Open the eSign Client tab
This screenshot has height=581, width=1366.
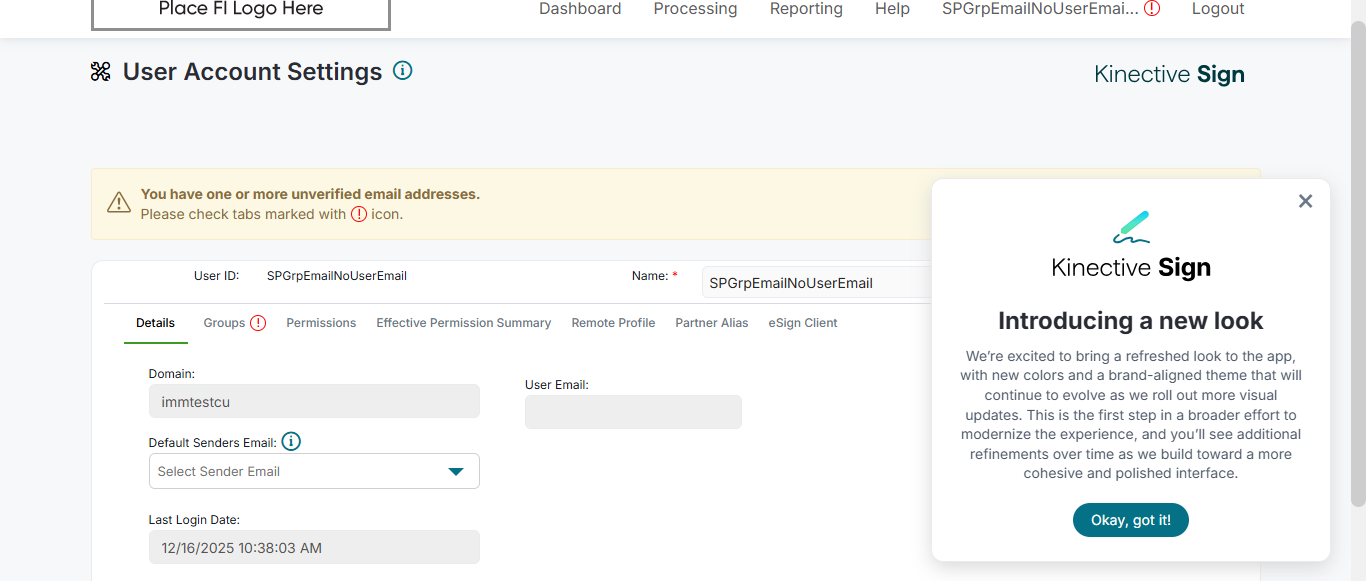[x=803, y=323]
